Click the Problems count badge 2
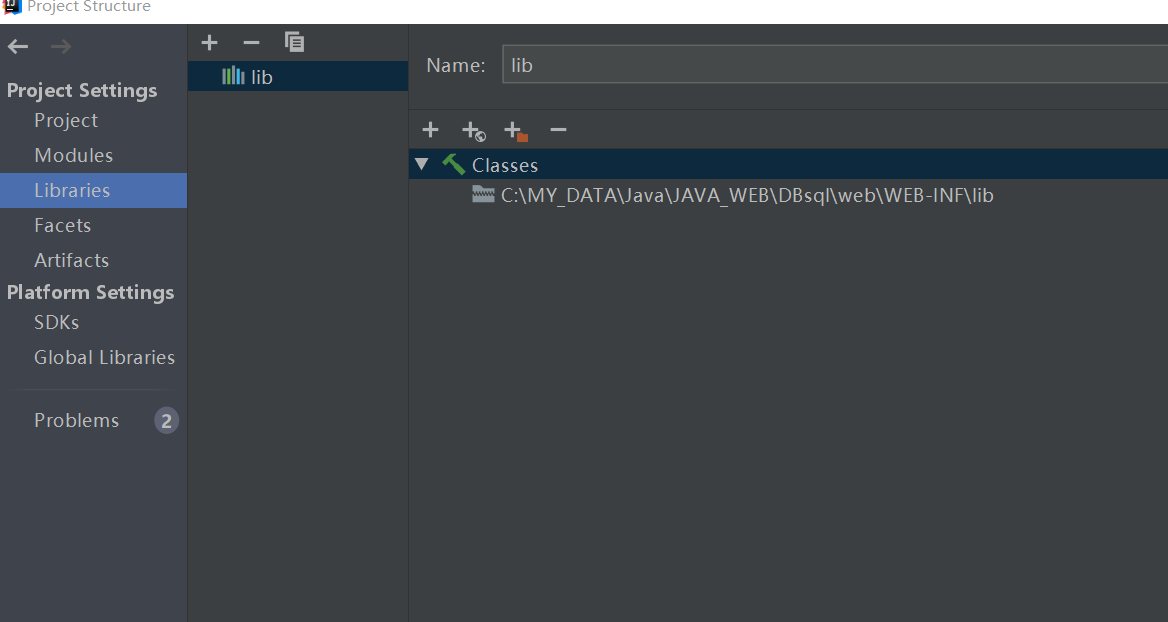 (166, 421)
